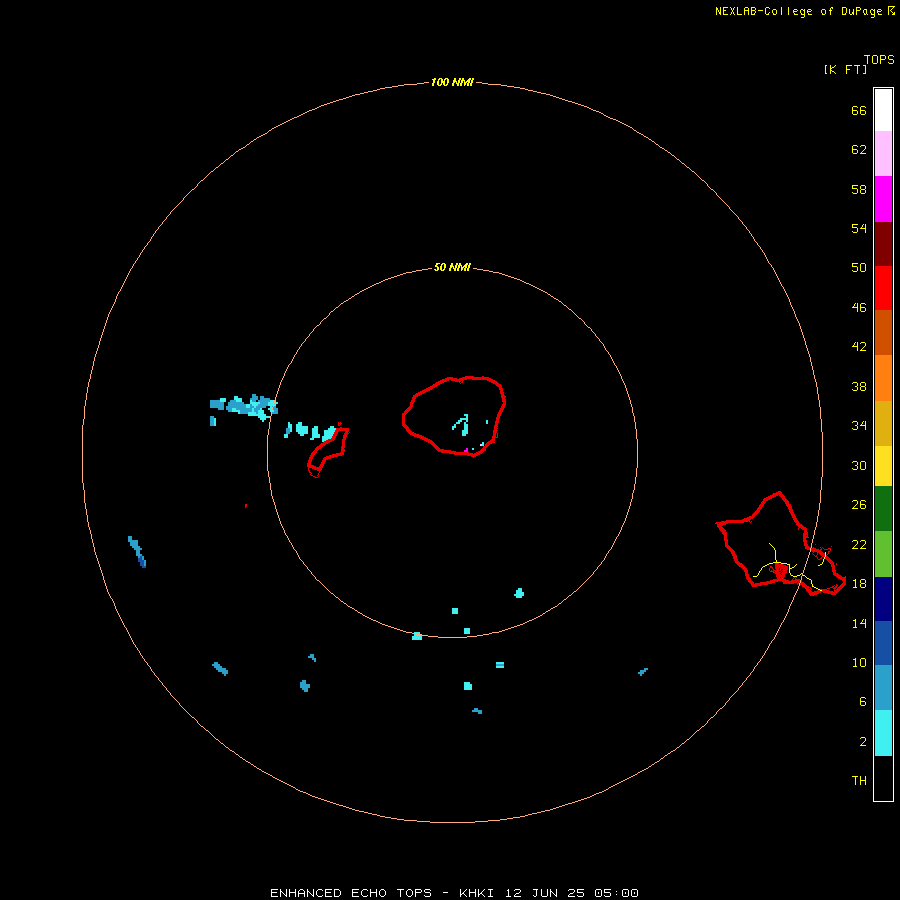Click the 50 NMI range ring label
Image resolution: width=900 pixels, height=900 pixels.
(x=452, y=267)
